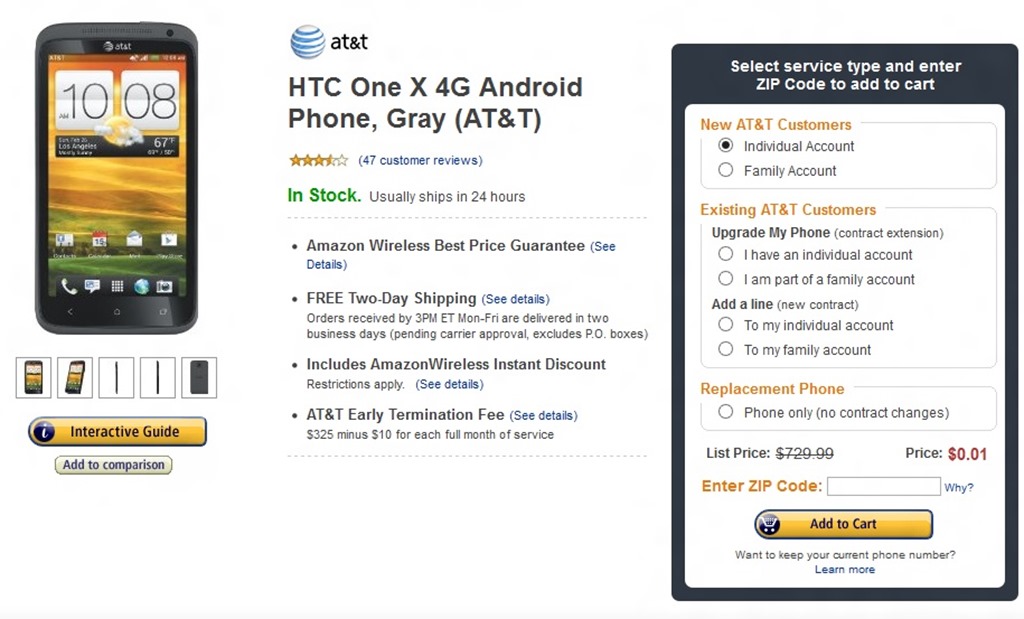The width and height of the screenshot is (1024, 619).
Task: Click the star rating icons
Action: click(x=318, y=160)
